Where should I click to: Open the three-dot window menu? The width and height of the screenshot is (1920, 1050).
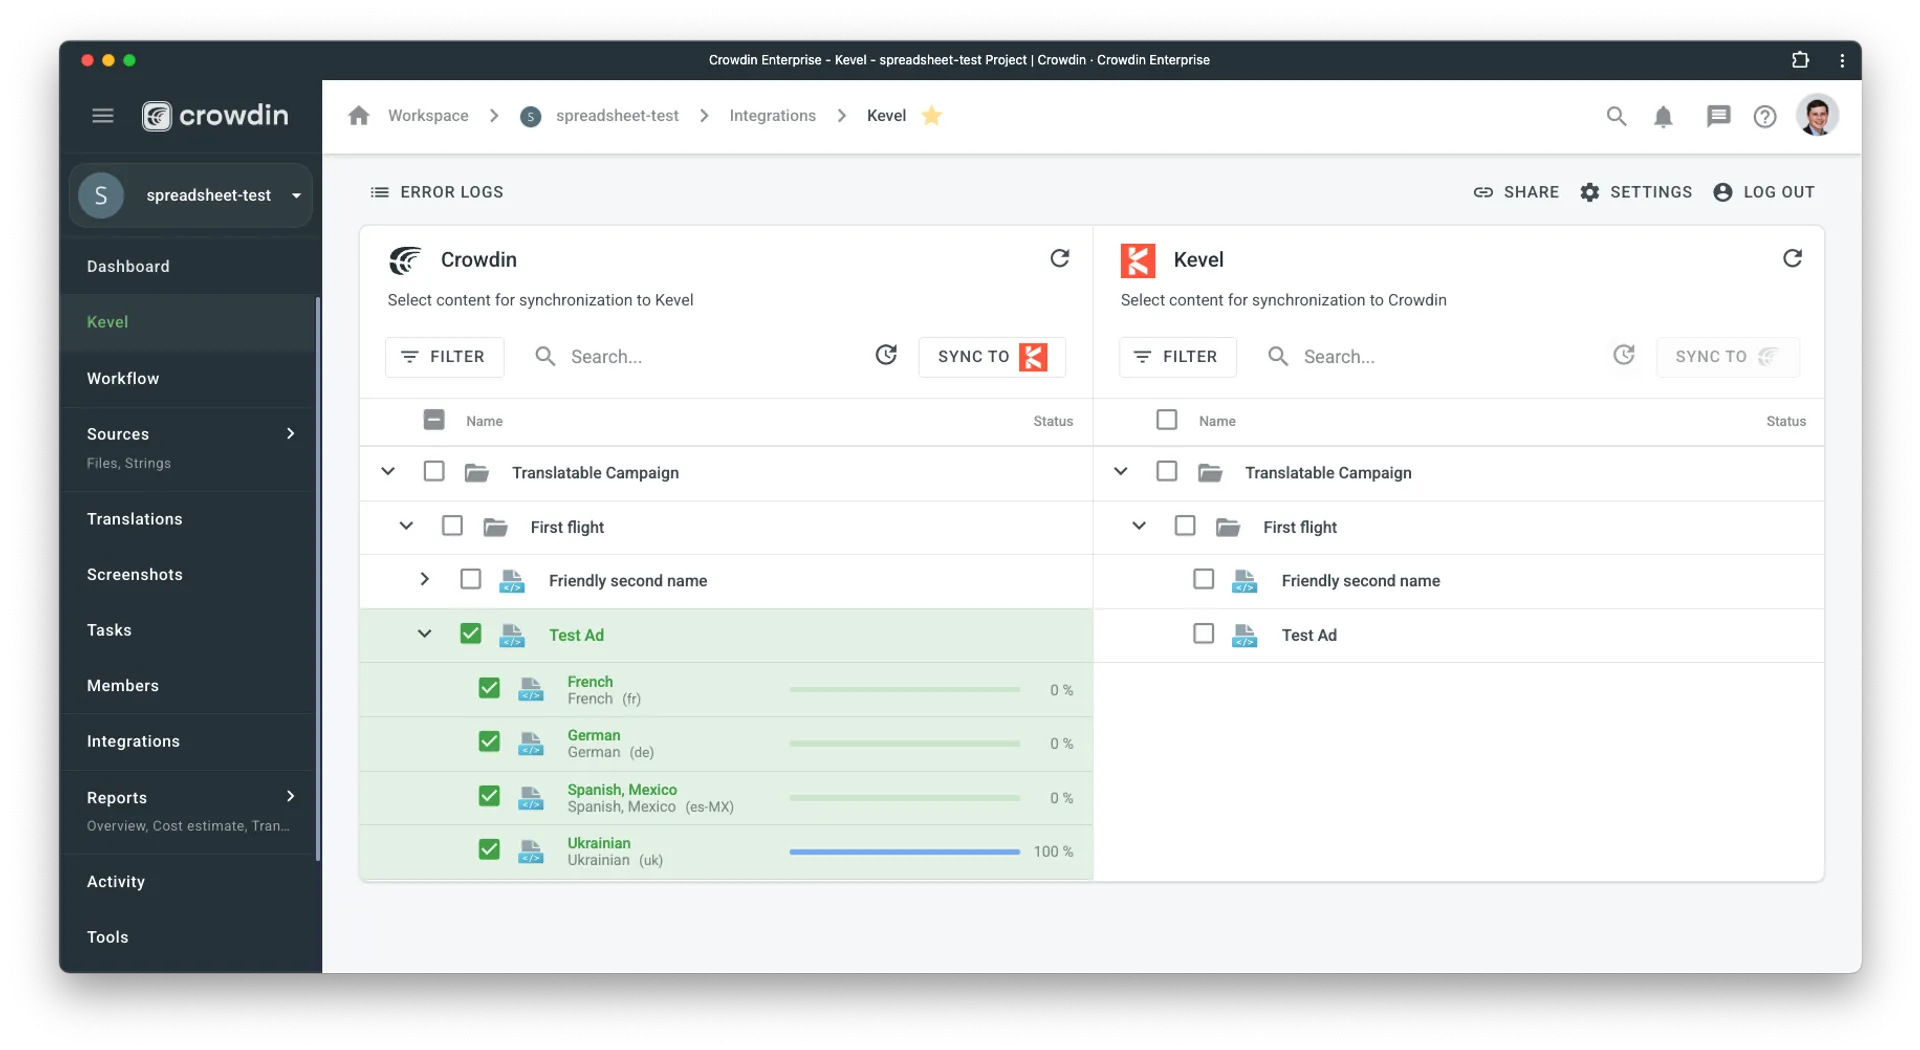pos(1842,60)
